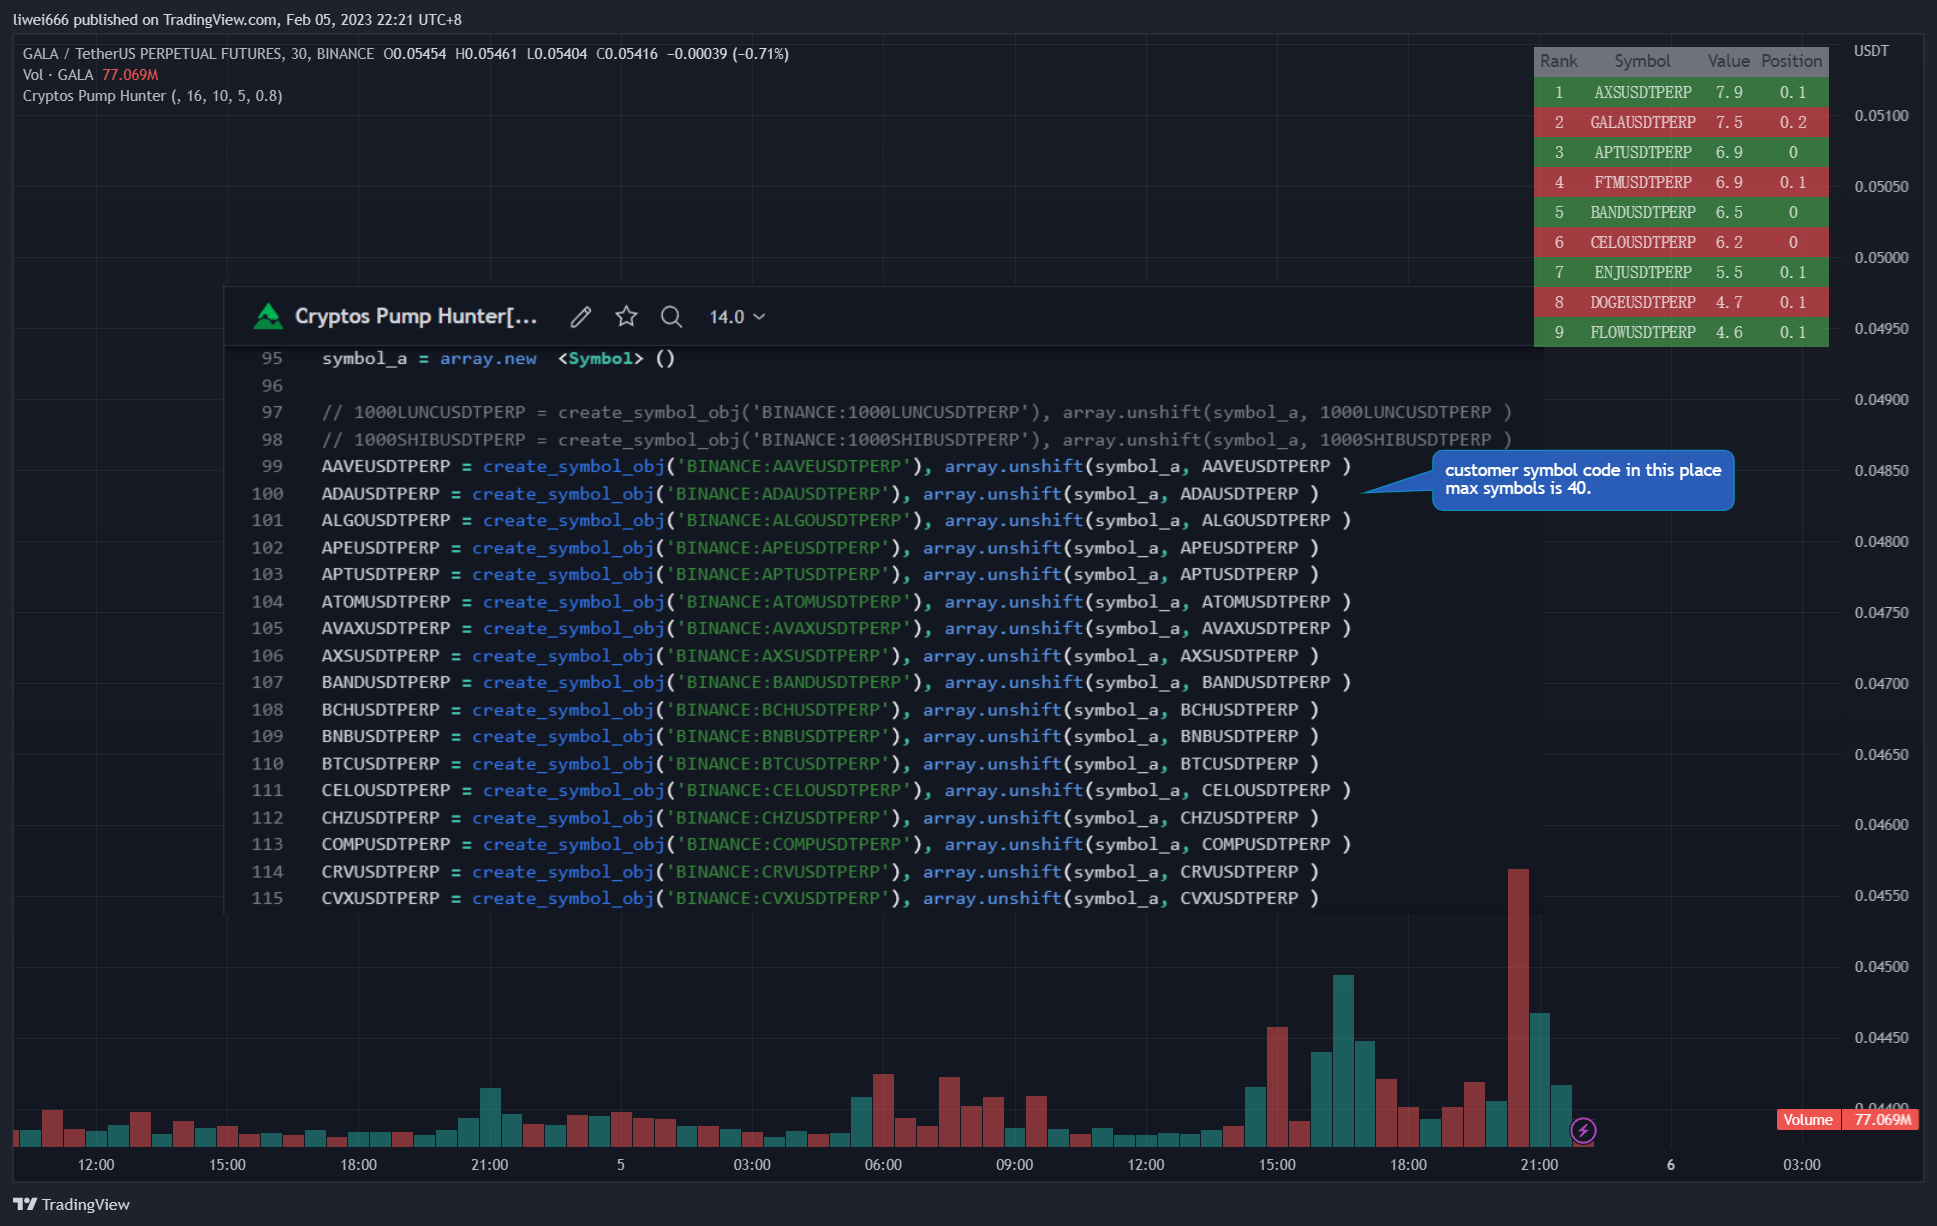Click the tallest red volume bar
Screen dimensions: 1937x1226
(x=1518, y=1007)
